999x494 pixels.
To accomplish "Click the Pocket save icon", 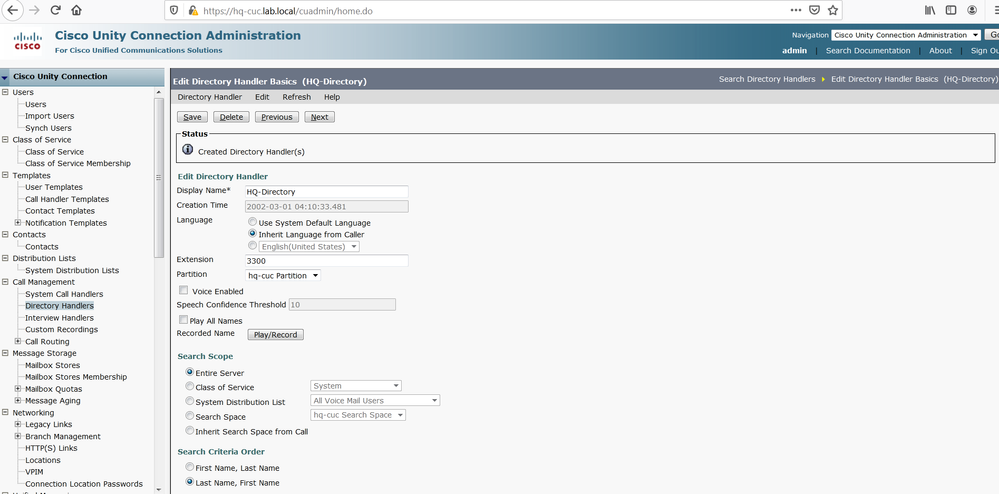I will [x=814, y=10].
